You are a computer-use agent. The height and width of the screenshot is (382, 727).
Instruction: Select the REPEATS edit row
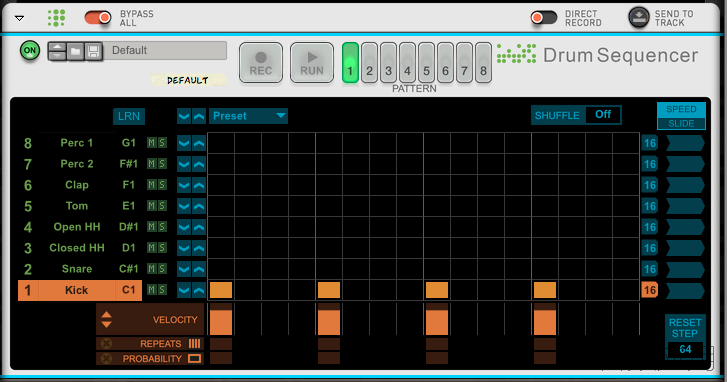[150, 344]
